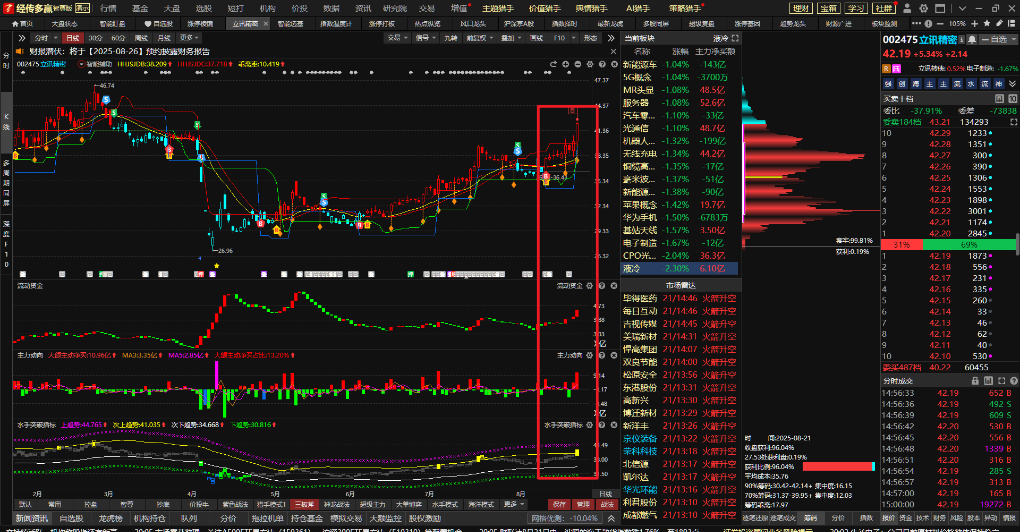Viewport: 1020px width, 532px height.
Task: Close the 财报潜伏 notice bar with X
Action: coord(613,51)
